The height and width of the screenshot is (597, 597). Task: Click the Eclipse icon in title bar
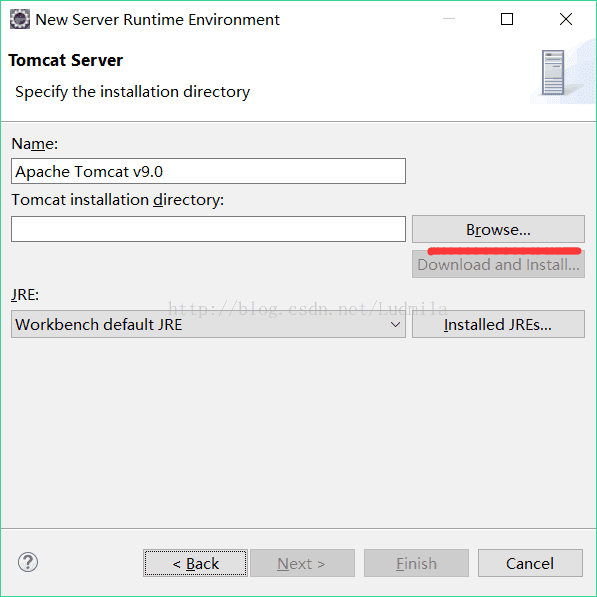[x=20, y=19]
